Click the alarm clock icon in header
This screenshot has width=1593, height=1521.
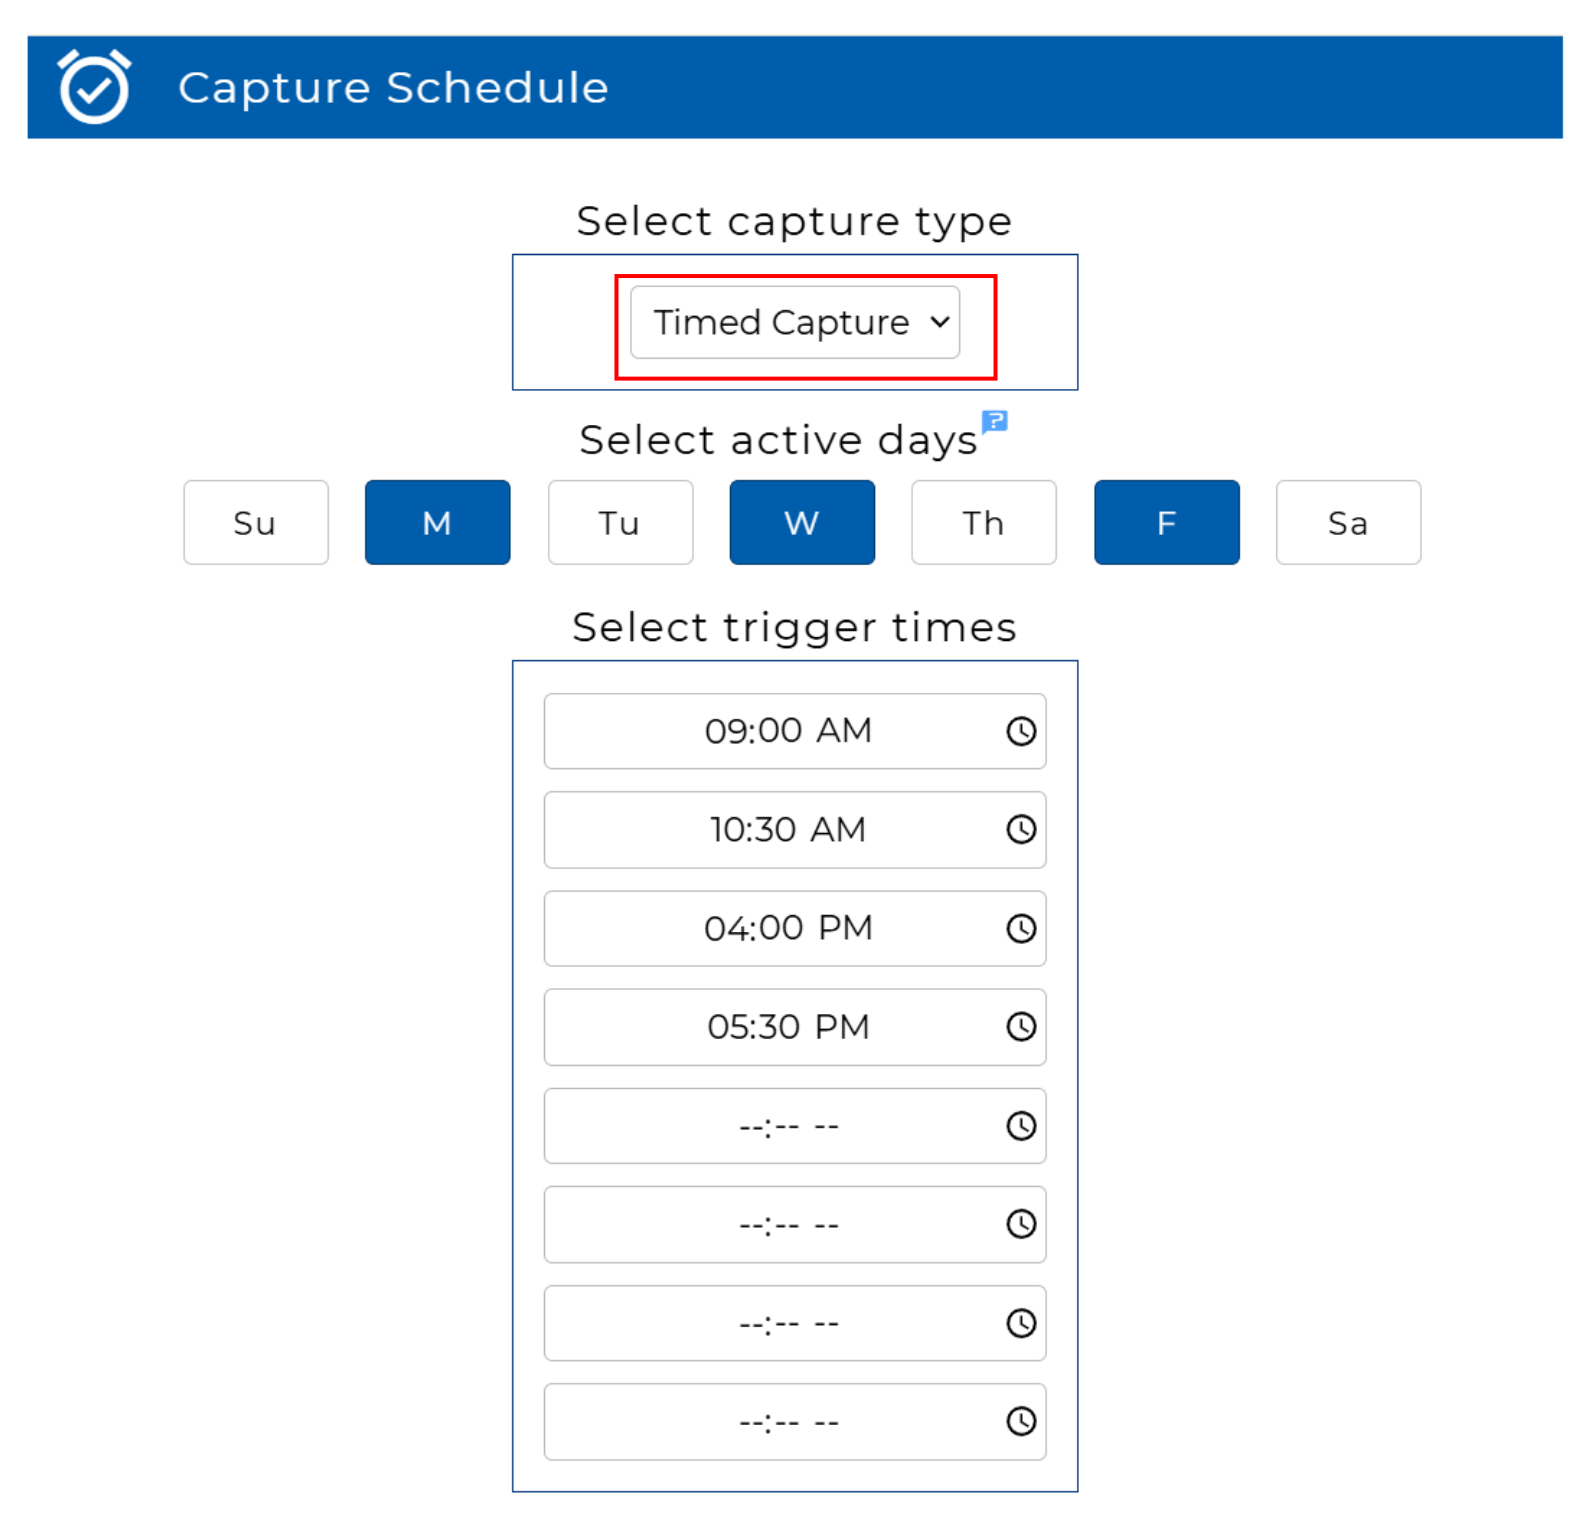(x=94, y=87)
